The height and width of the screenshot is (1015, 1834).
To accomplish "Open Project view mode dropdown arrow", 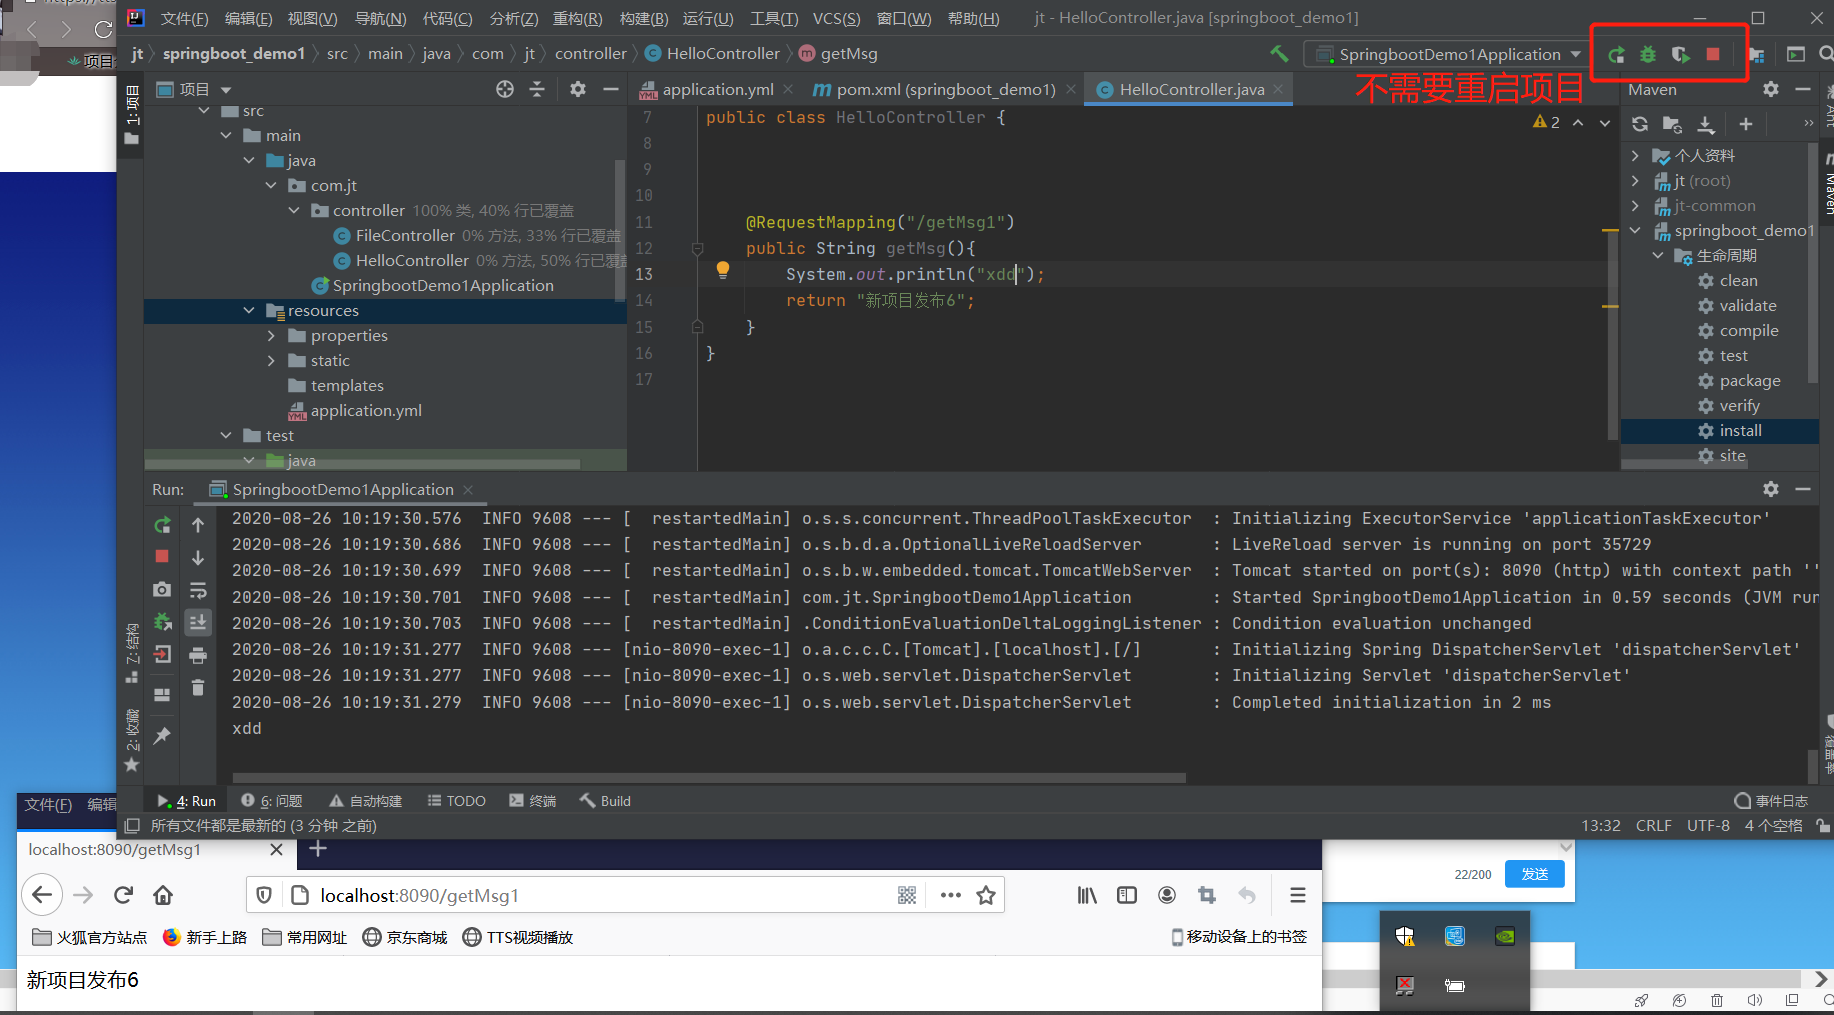I will (226, 90).
